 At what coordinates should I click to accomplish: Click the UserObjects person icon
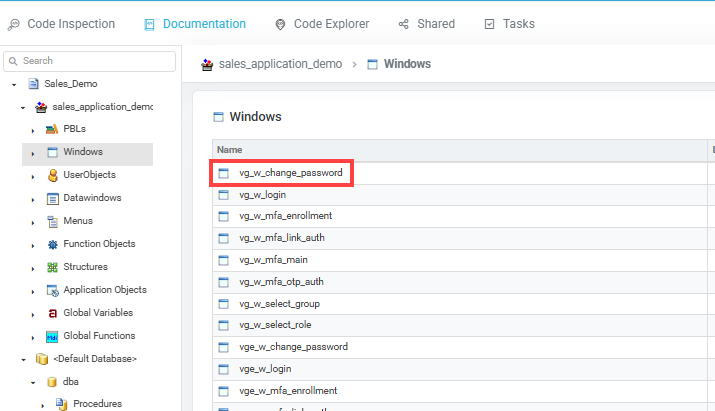tap(53, 175)
